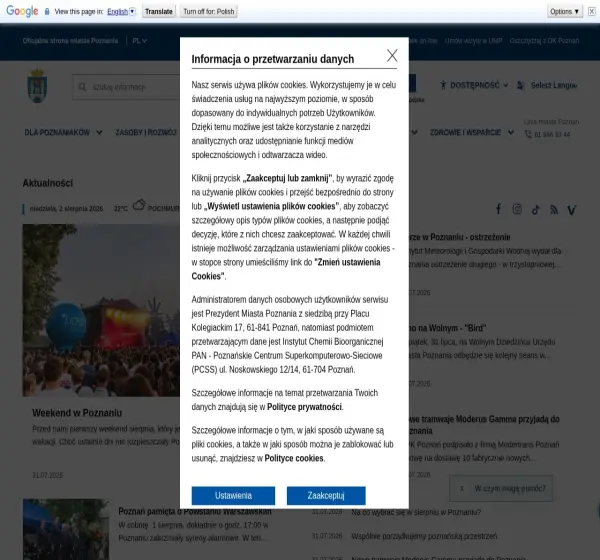Open the Weekend w Poznaniu festival image

pyautogui.click(x=101, y=310)
